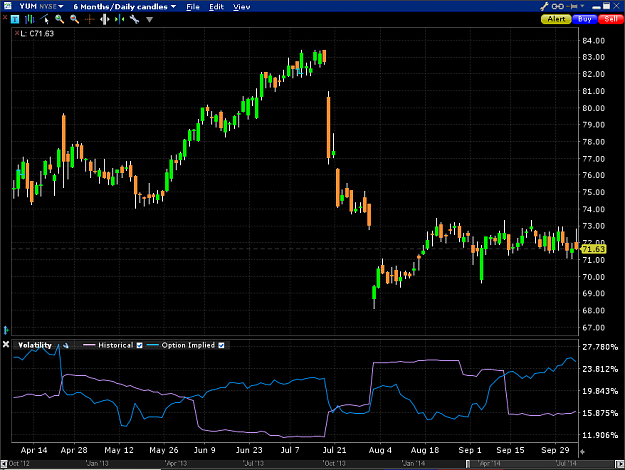The height and width of the screenshot is (470, 625).
Task: Click the window link chain icon
Action: coord(558,6)
